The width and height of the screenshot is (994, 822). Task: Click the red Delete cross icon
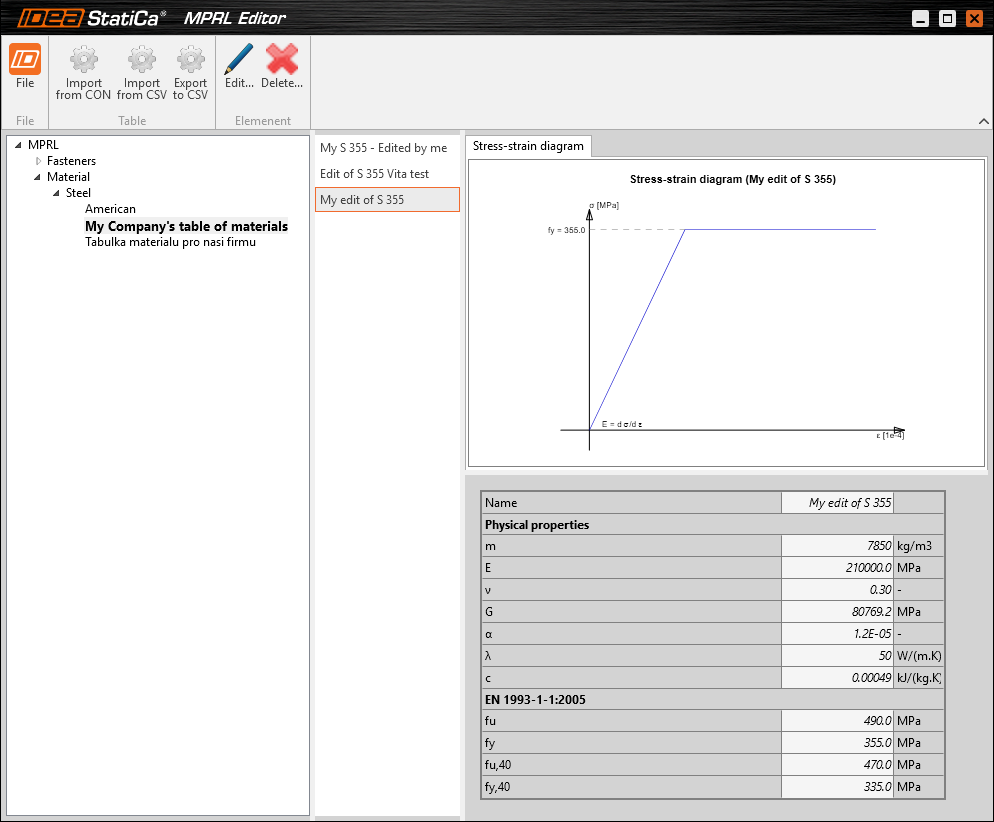pos(282,61)
